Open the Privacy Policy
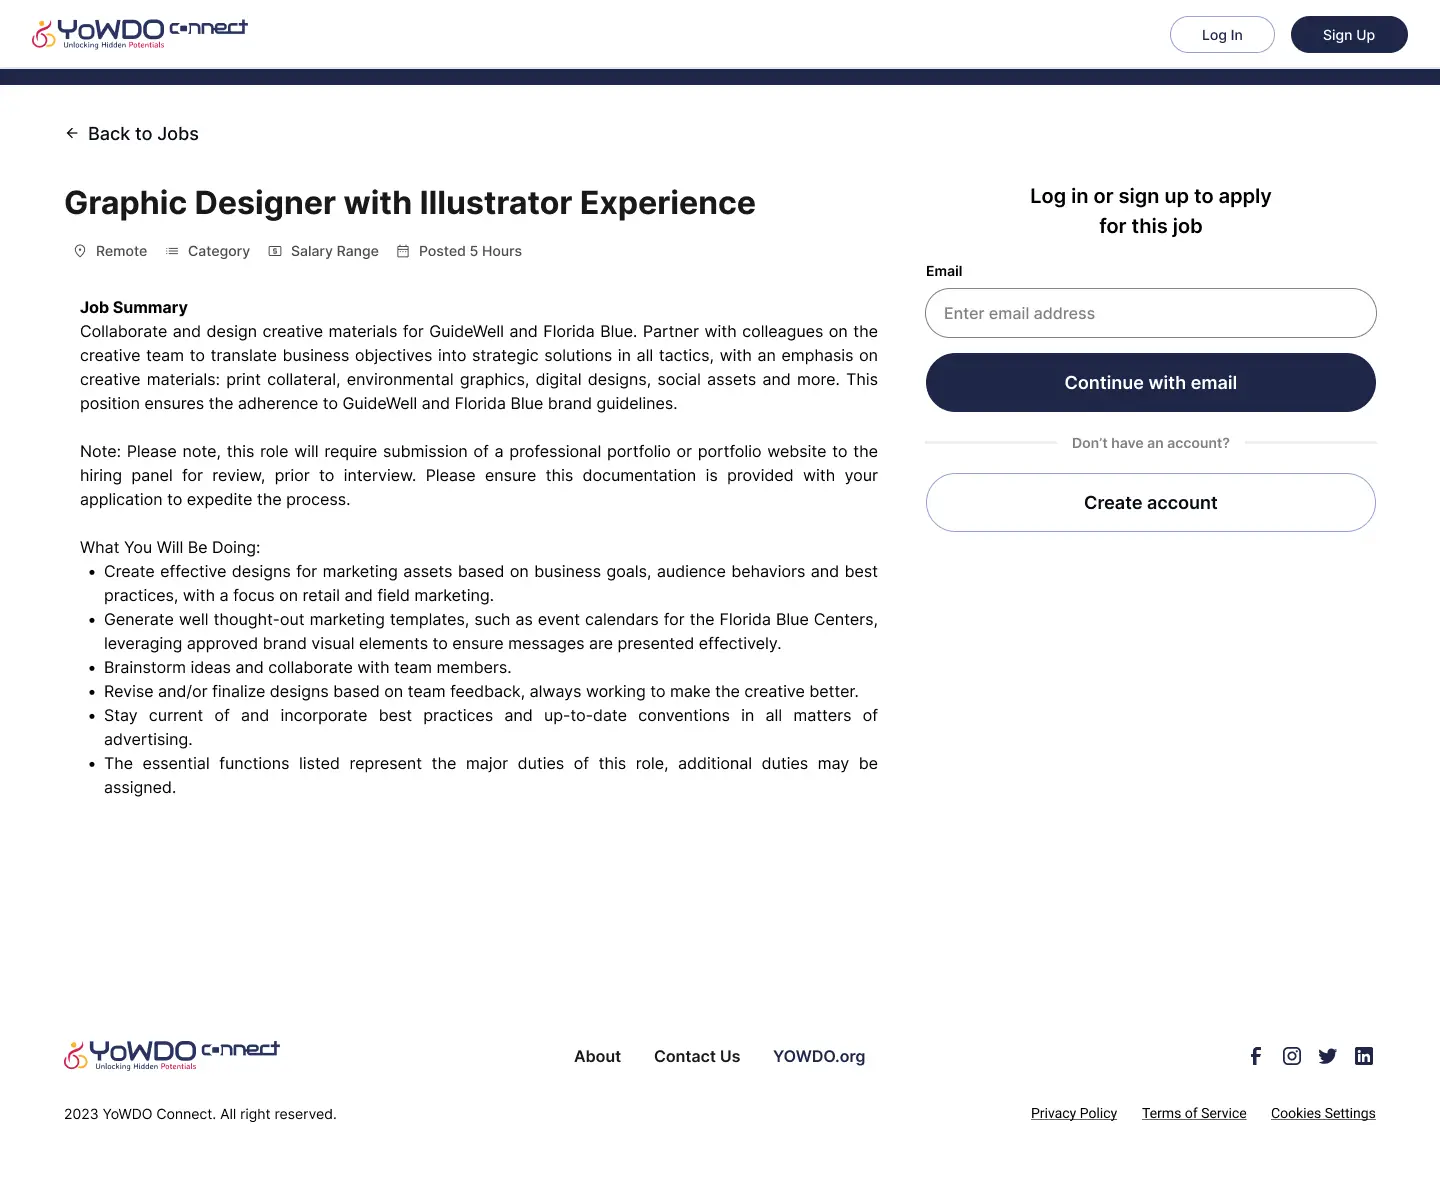 (x=1074, y=1113)
